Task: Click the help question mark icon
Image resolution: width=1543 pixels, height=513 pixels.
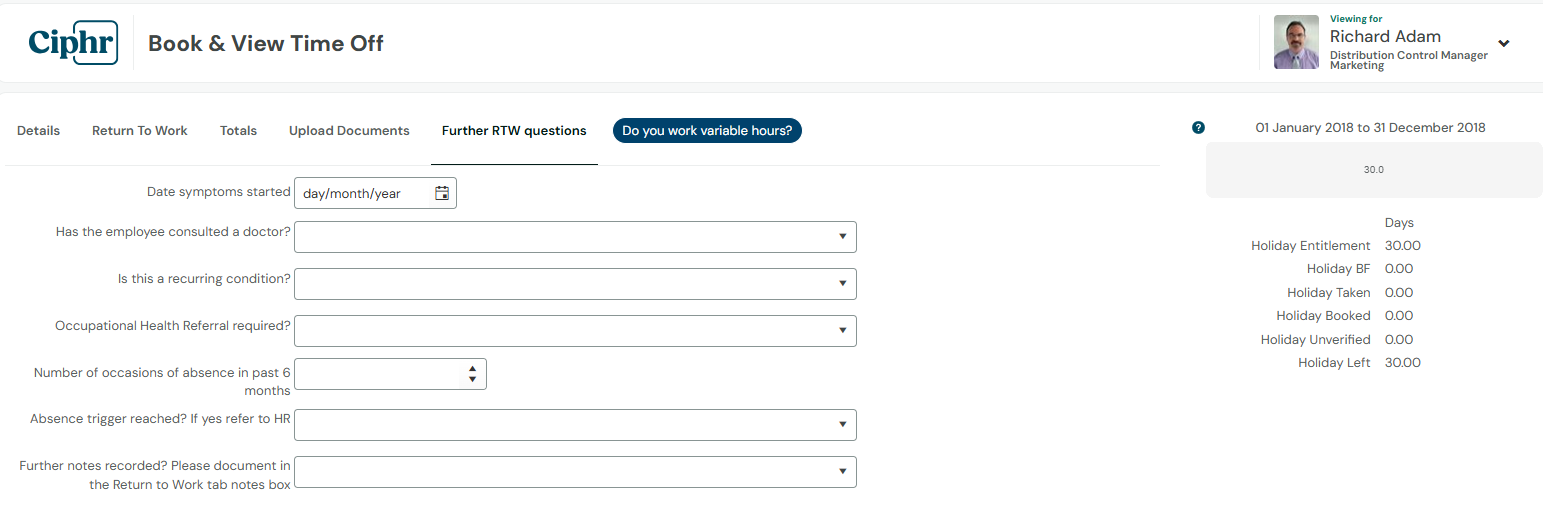Action: tap(1199, 128)
